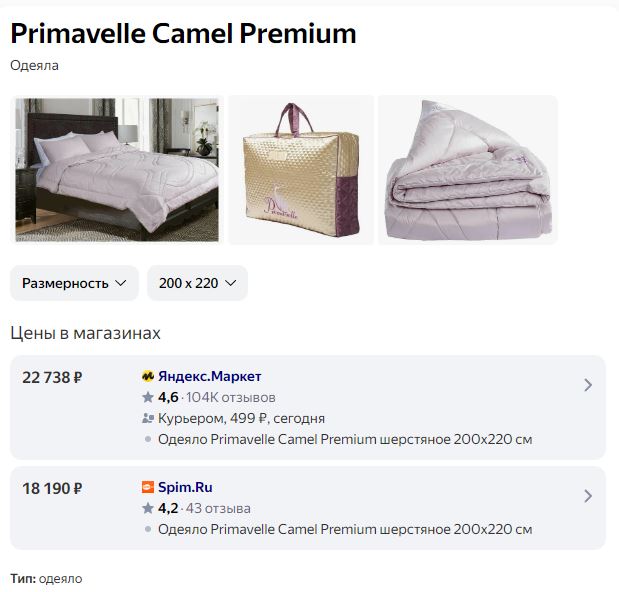Open the Яндекс.Маркет offer via right chevron

pyautogui.click(x=588, y=385)
